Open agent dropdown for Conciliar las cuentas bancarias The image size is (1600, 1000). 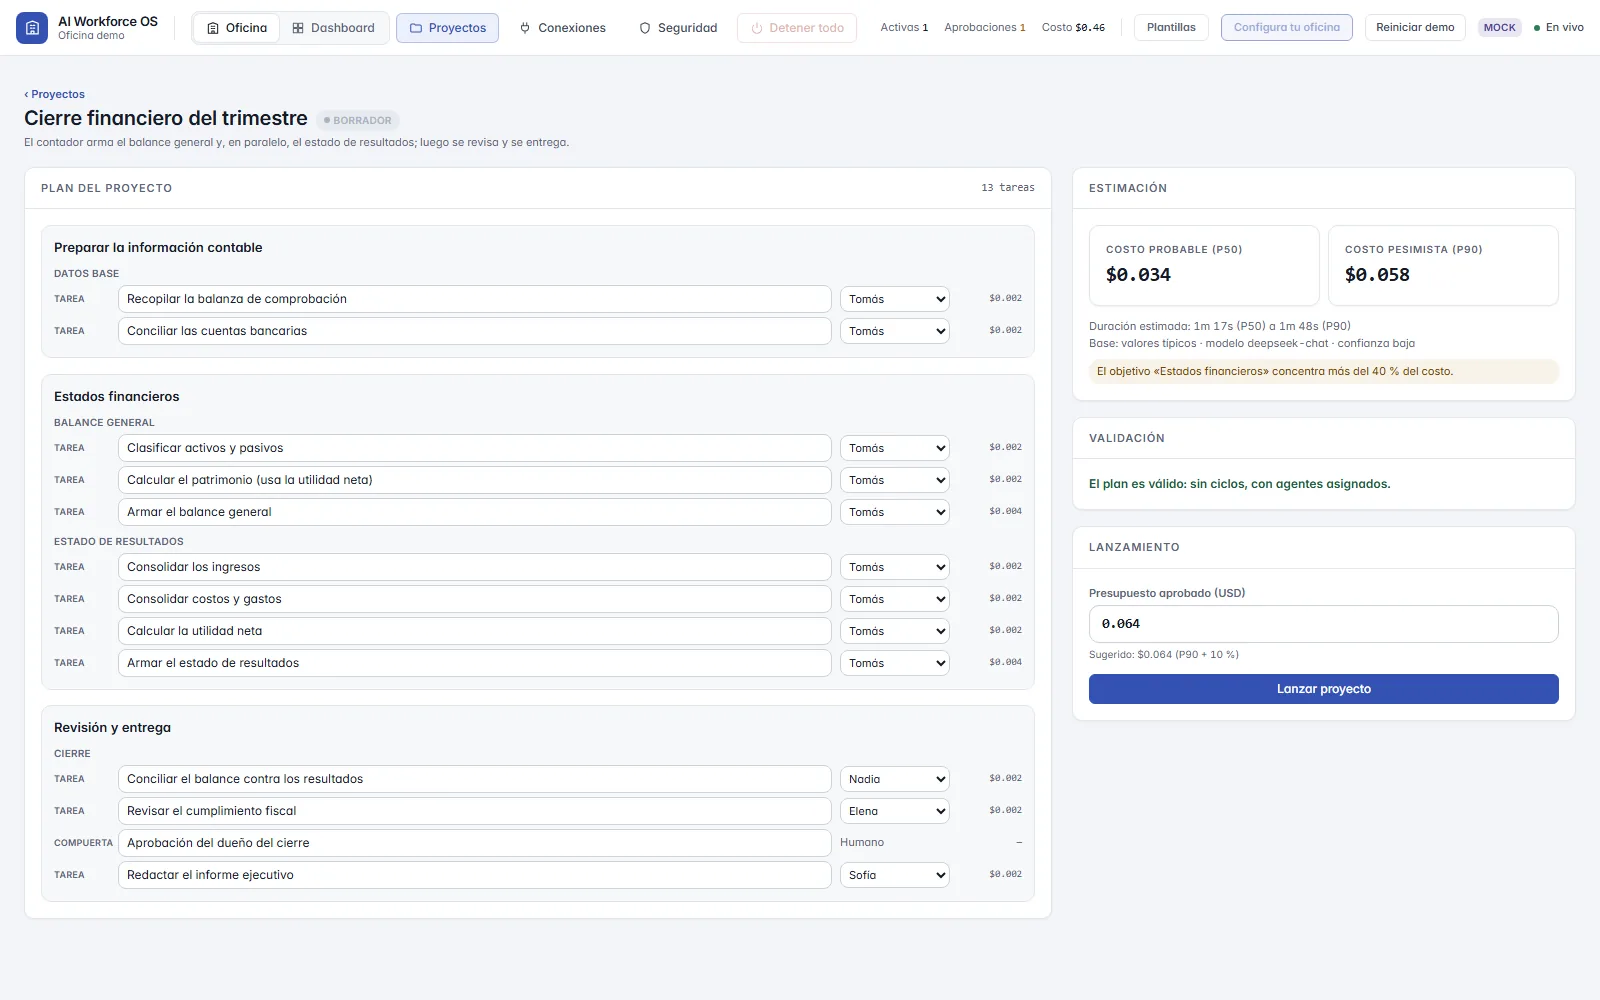pos(894,331)
